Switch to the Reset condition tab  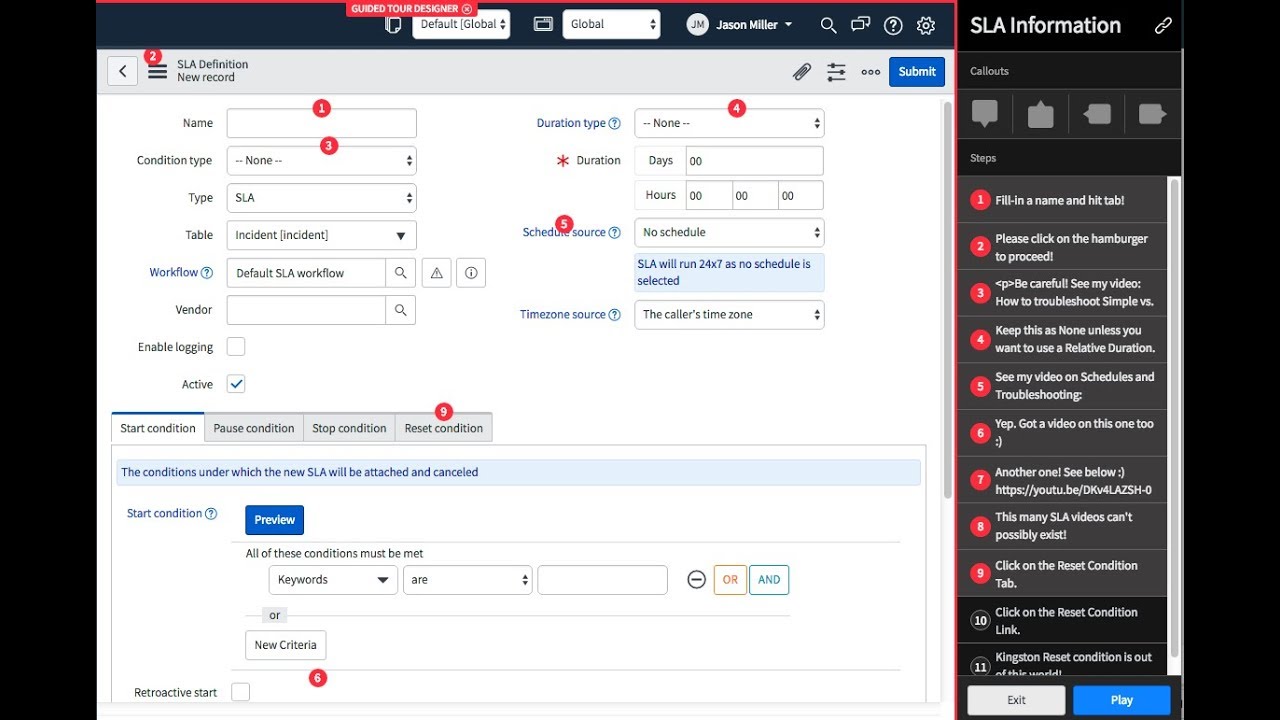tap(444, 428)
